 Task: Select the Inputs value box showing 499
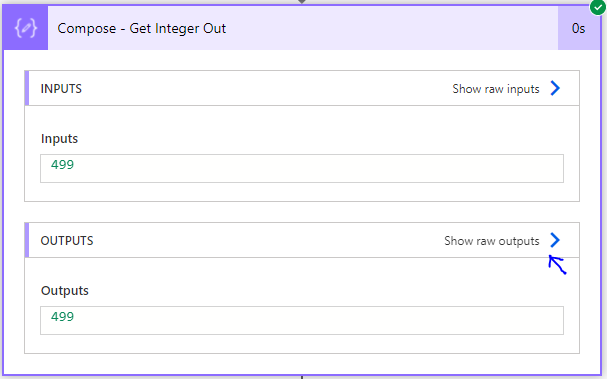[302, 168]
